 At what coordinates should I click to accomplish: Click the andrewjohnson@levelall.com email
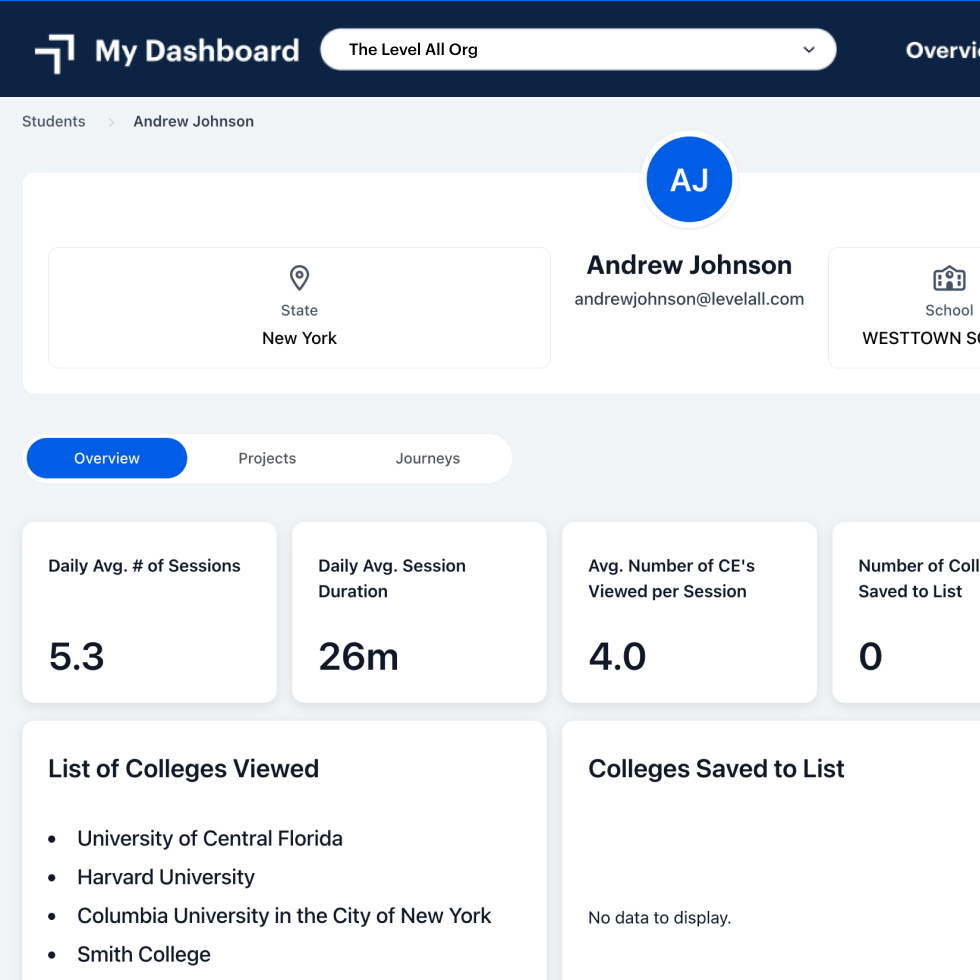[689, 299]
